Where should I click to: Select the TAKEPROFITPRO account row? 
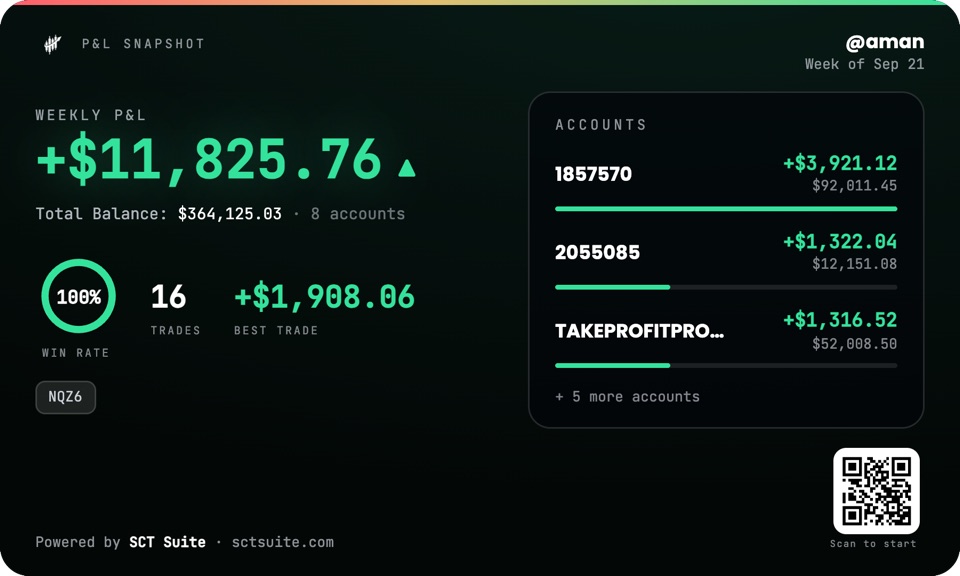coord(726,330)
